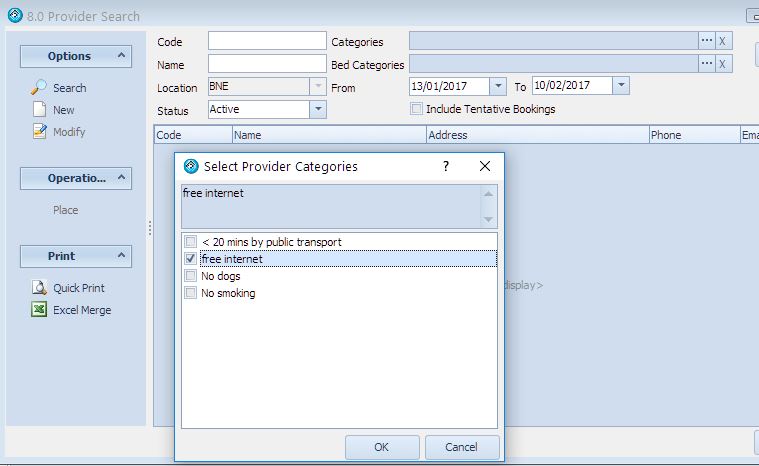
Task: Enable Include Tentative Bookings
Action: [x=417, y=109]
